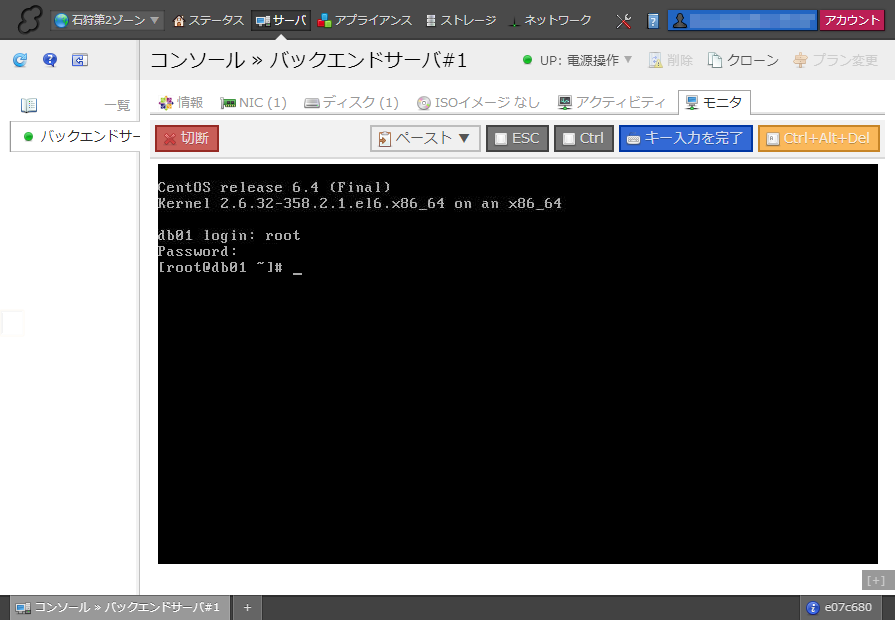Click inside the black console terminal area
Viewport: 895px width, 620px height.
[x=517, y=400]
